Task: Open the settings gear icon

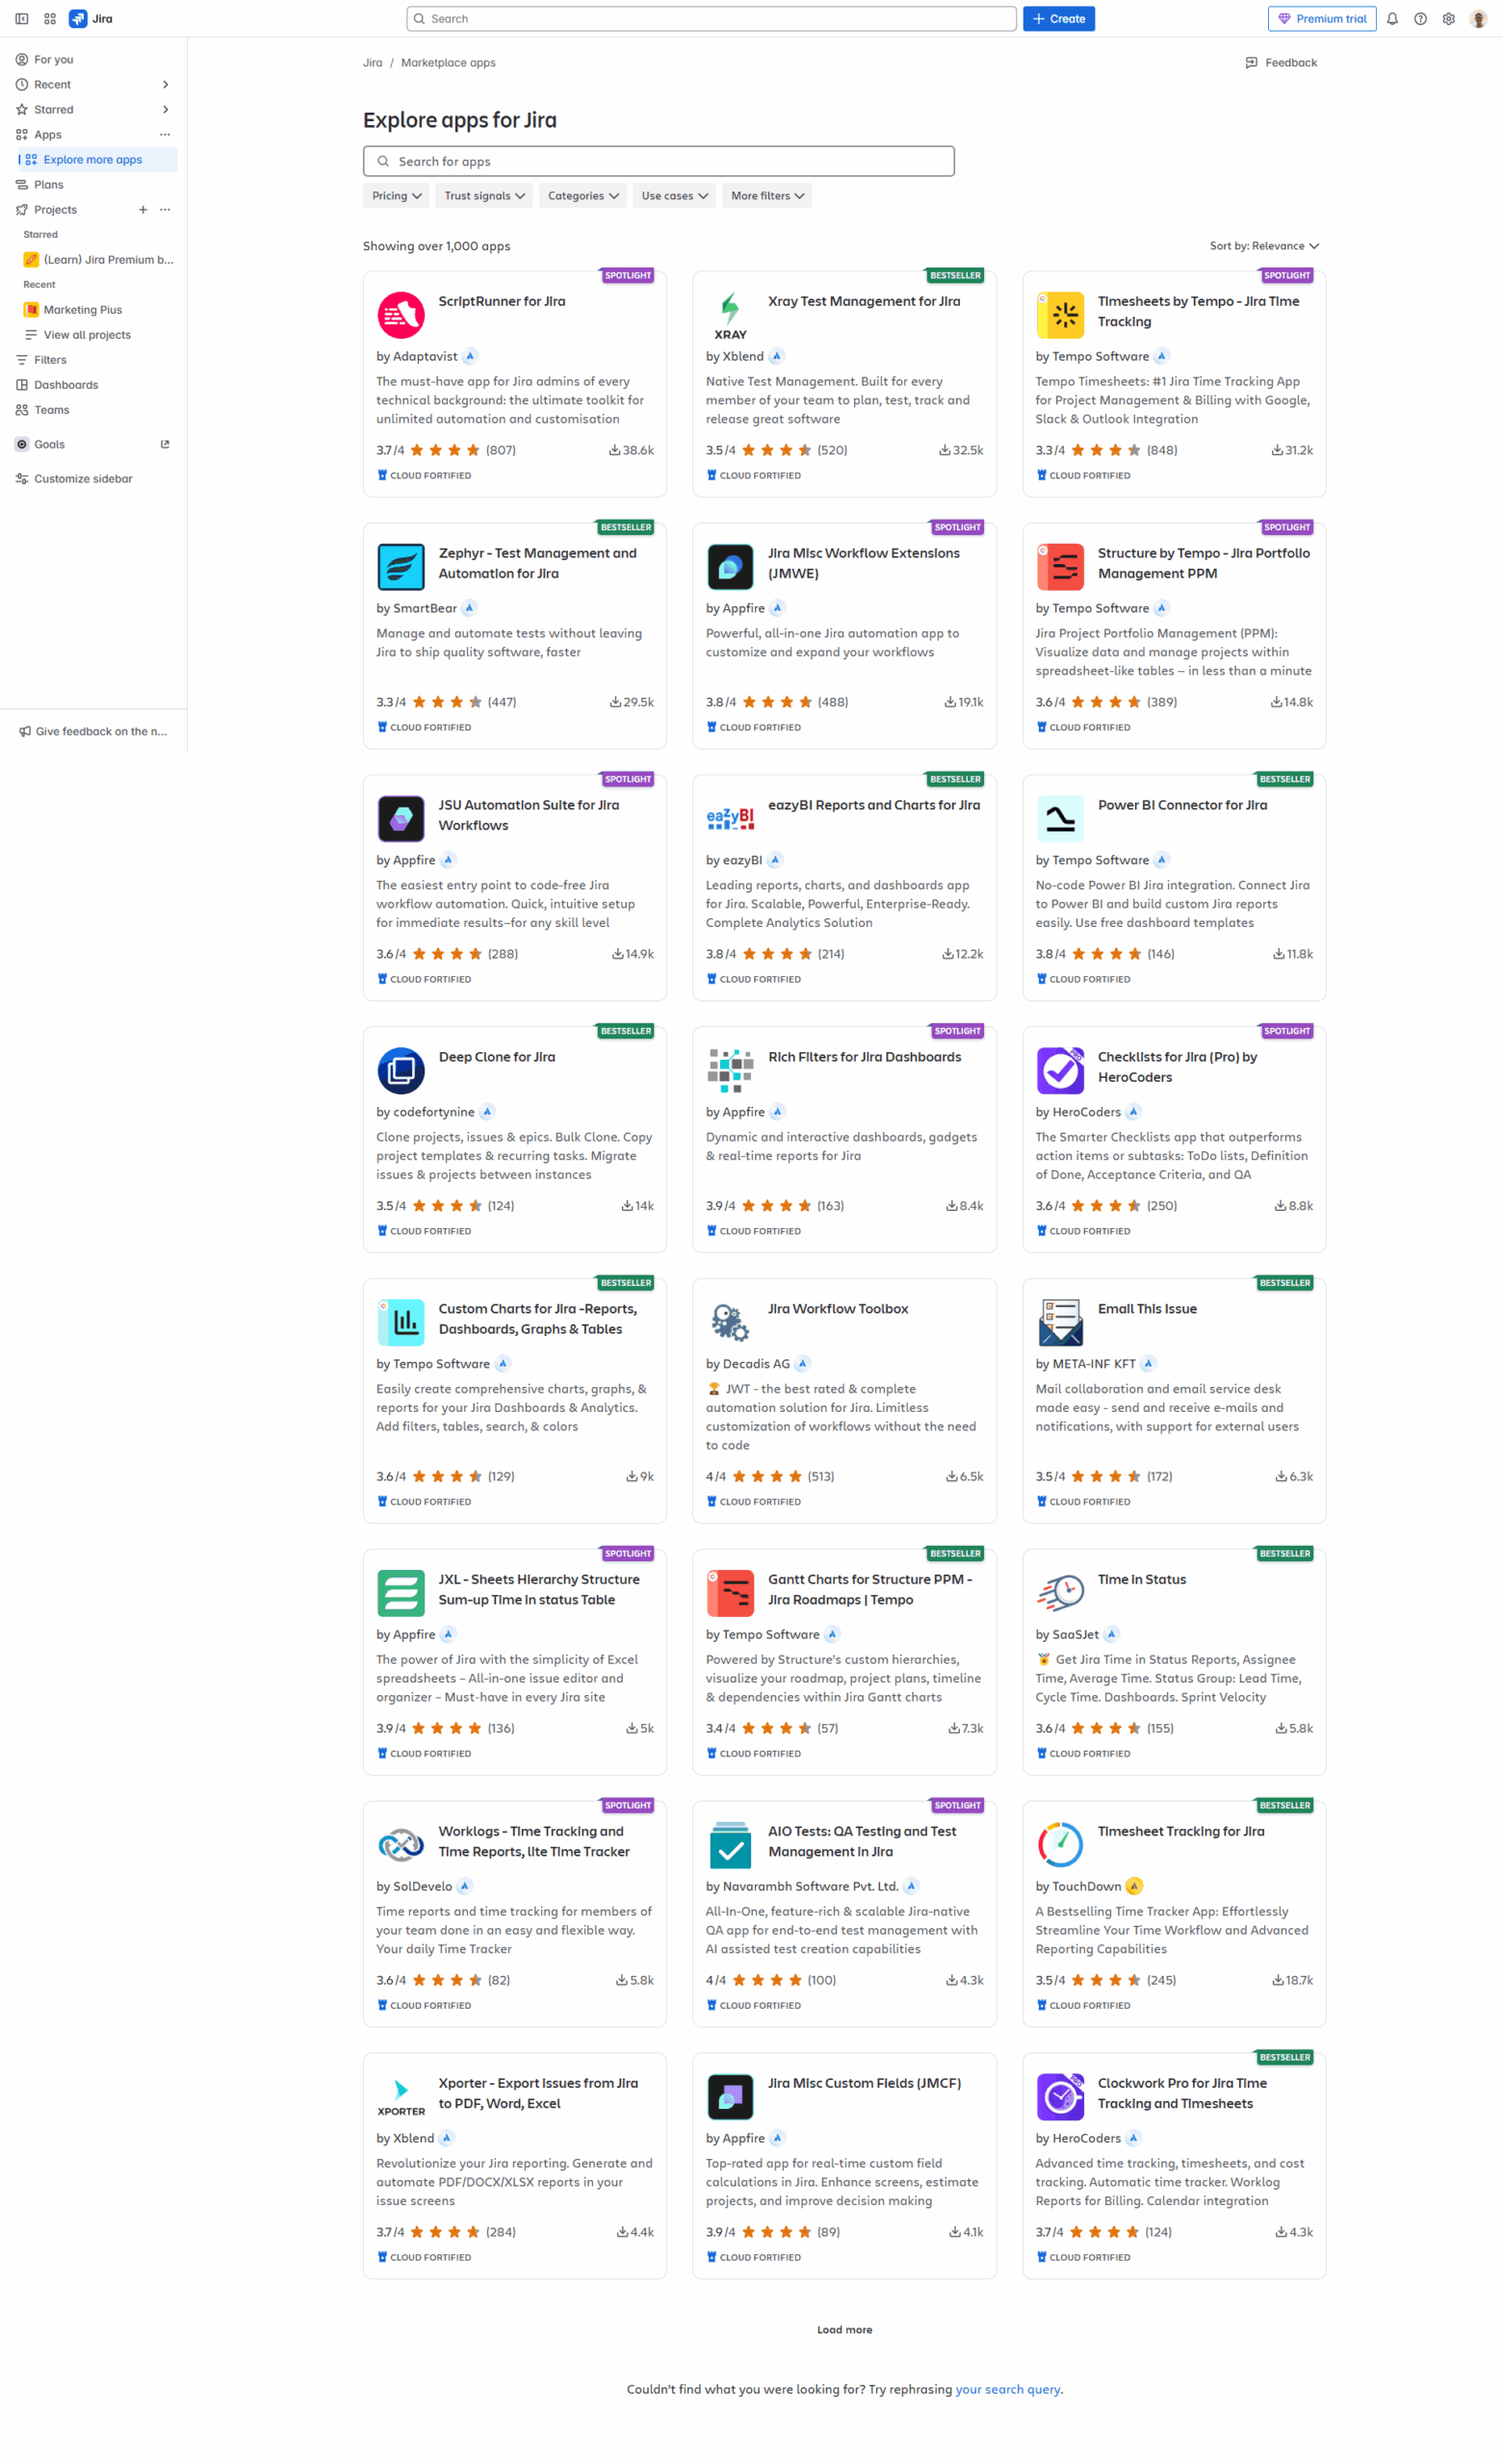Action: 1448,19
